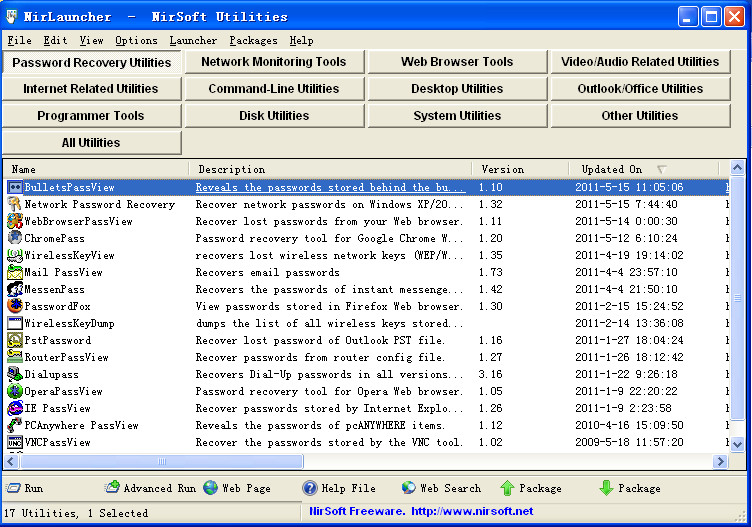Click the Web Search icon
Viewport: 752px width, 527px height.
(408, 488)
